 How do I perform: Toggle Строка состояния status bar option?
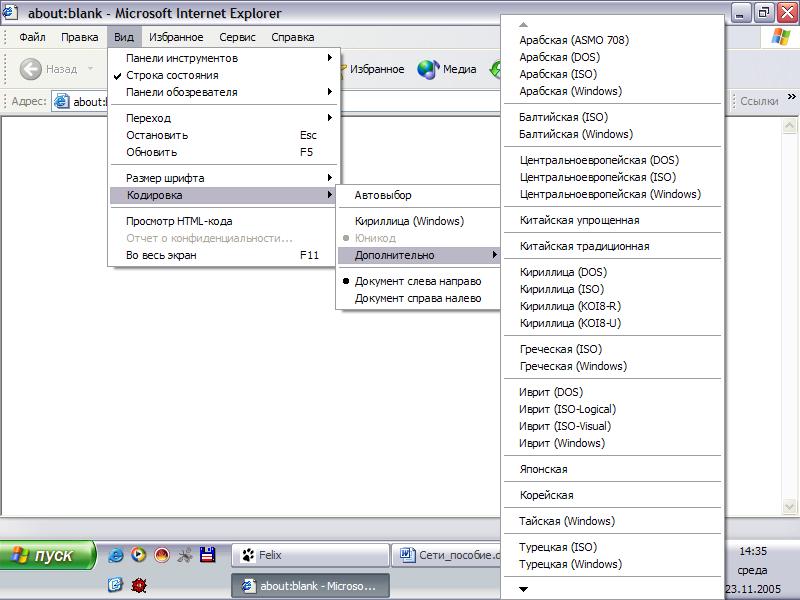223,75
